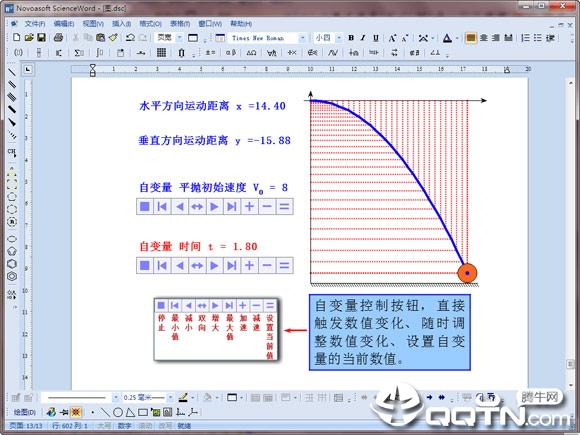Open the Times New Roman font dropdown

click(302, 38)
